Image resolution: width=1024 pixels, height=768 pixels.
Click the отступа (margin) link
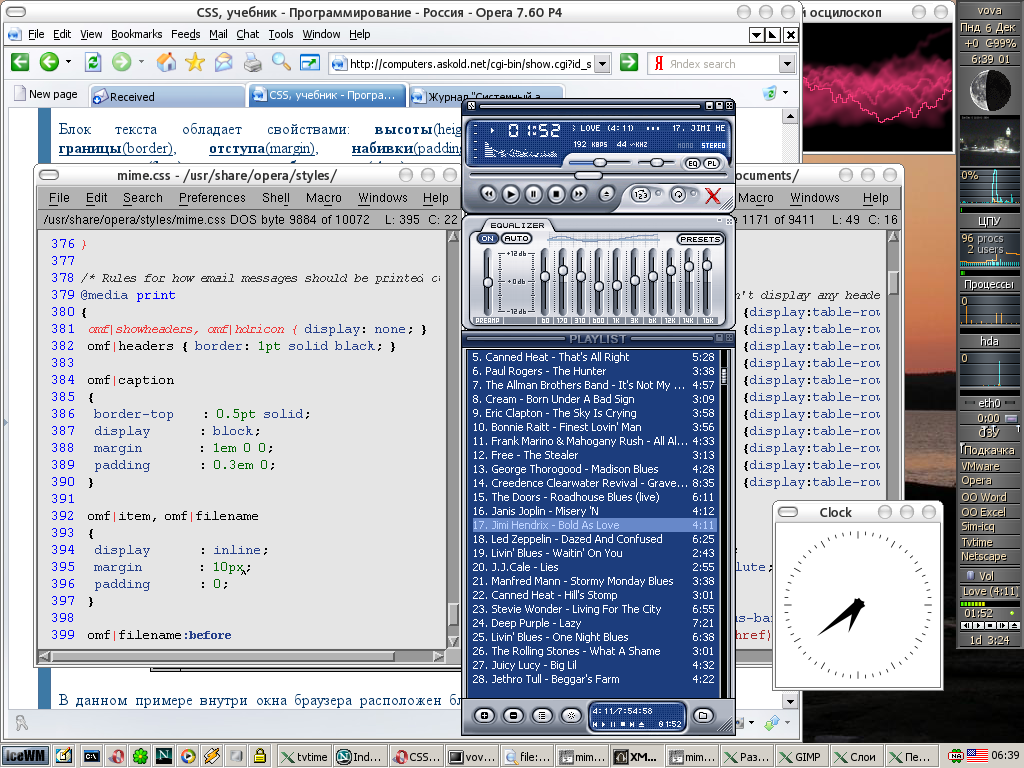[x=263, y=149]
